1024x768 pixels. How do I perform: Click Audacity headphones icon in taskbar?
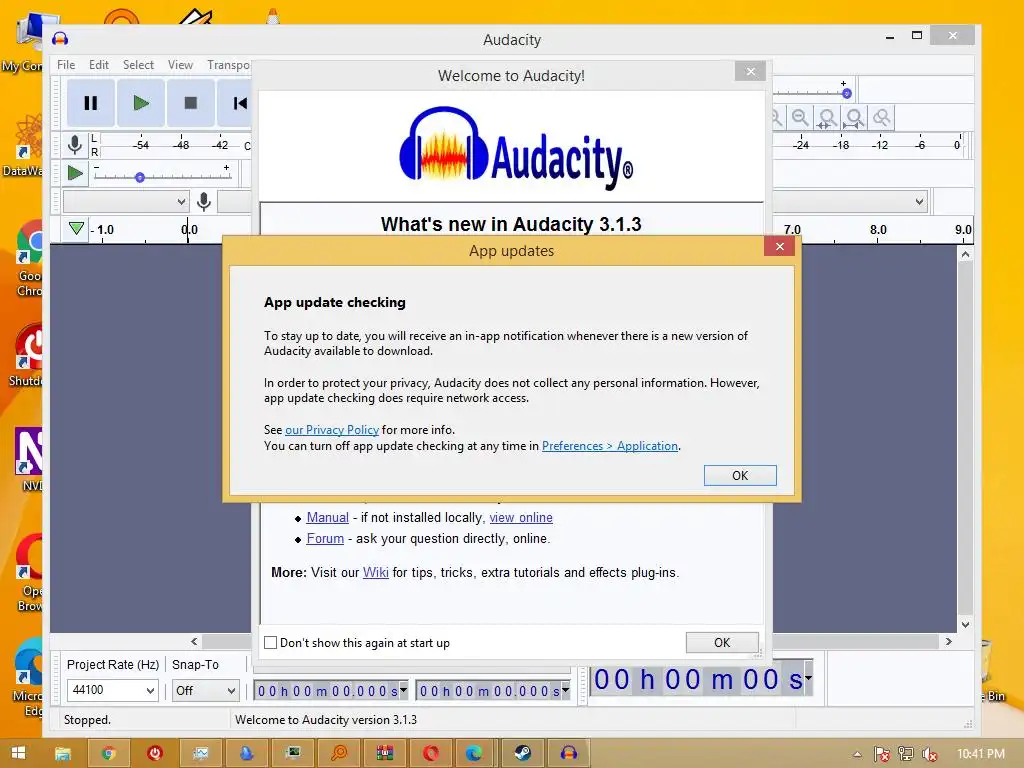(x=569, y=754)
